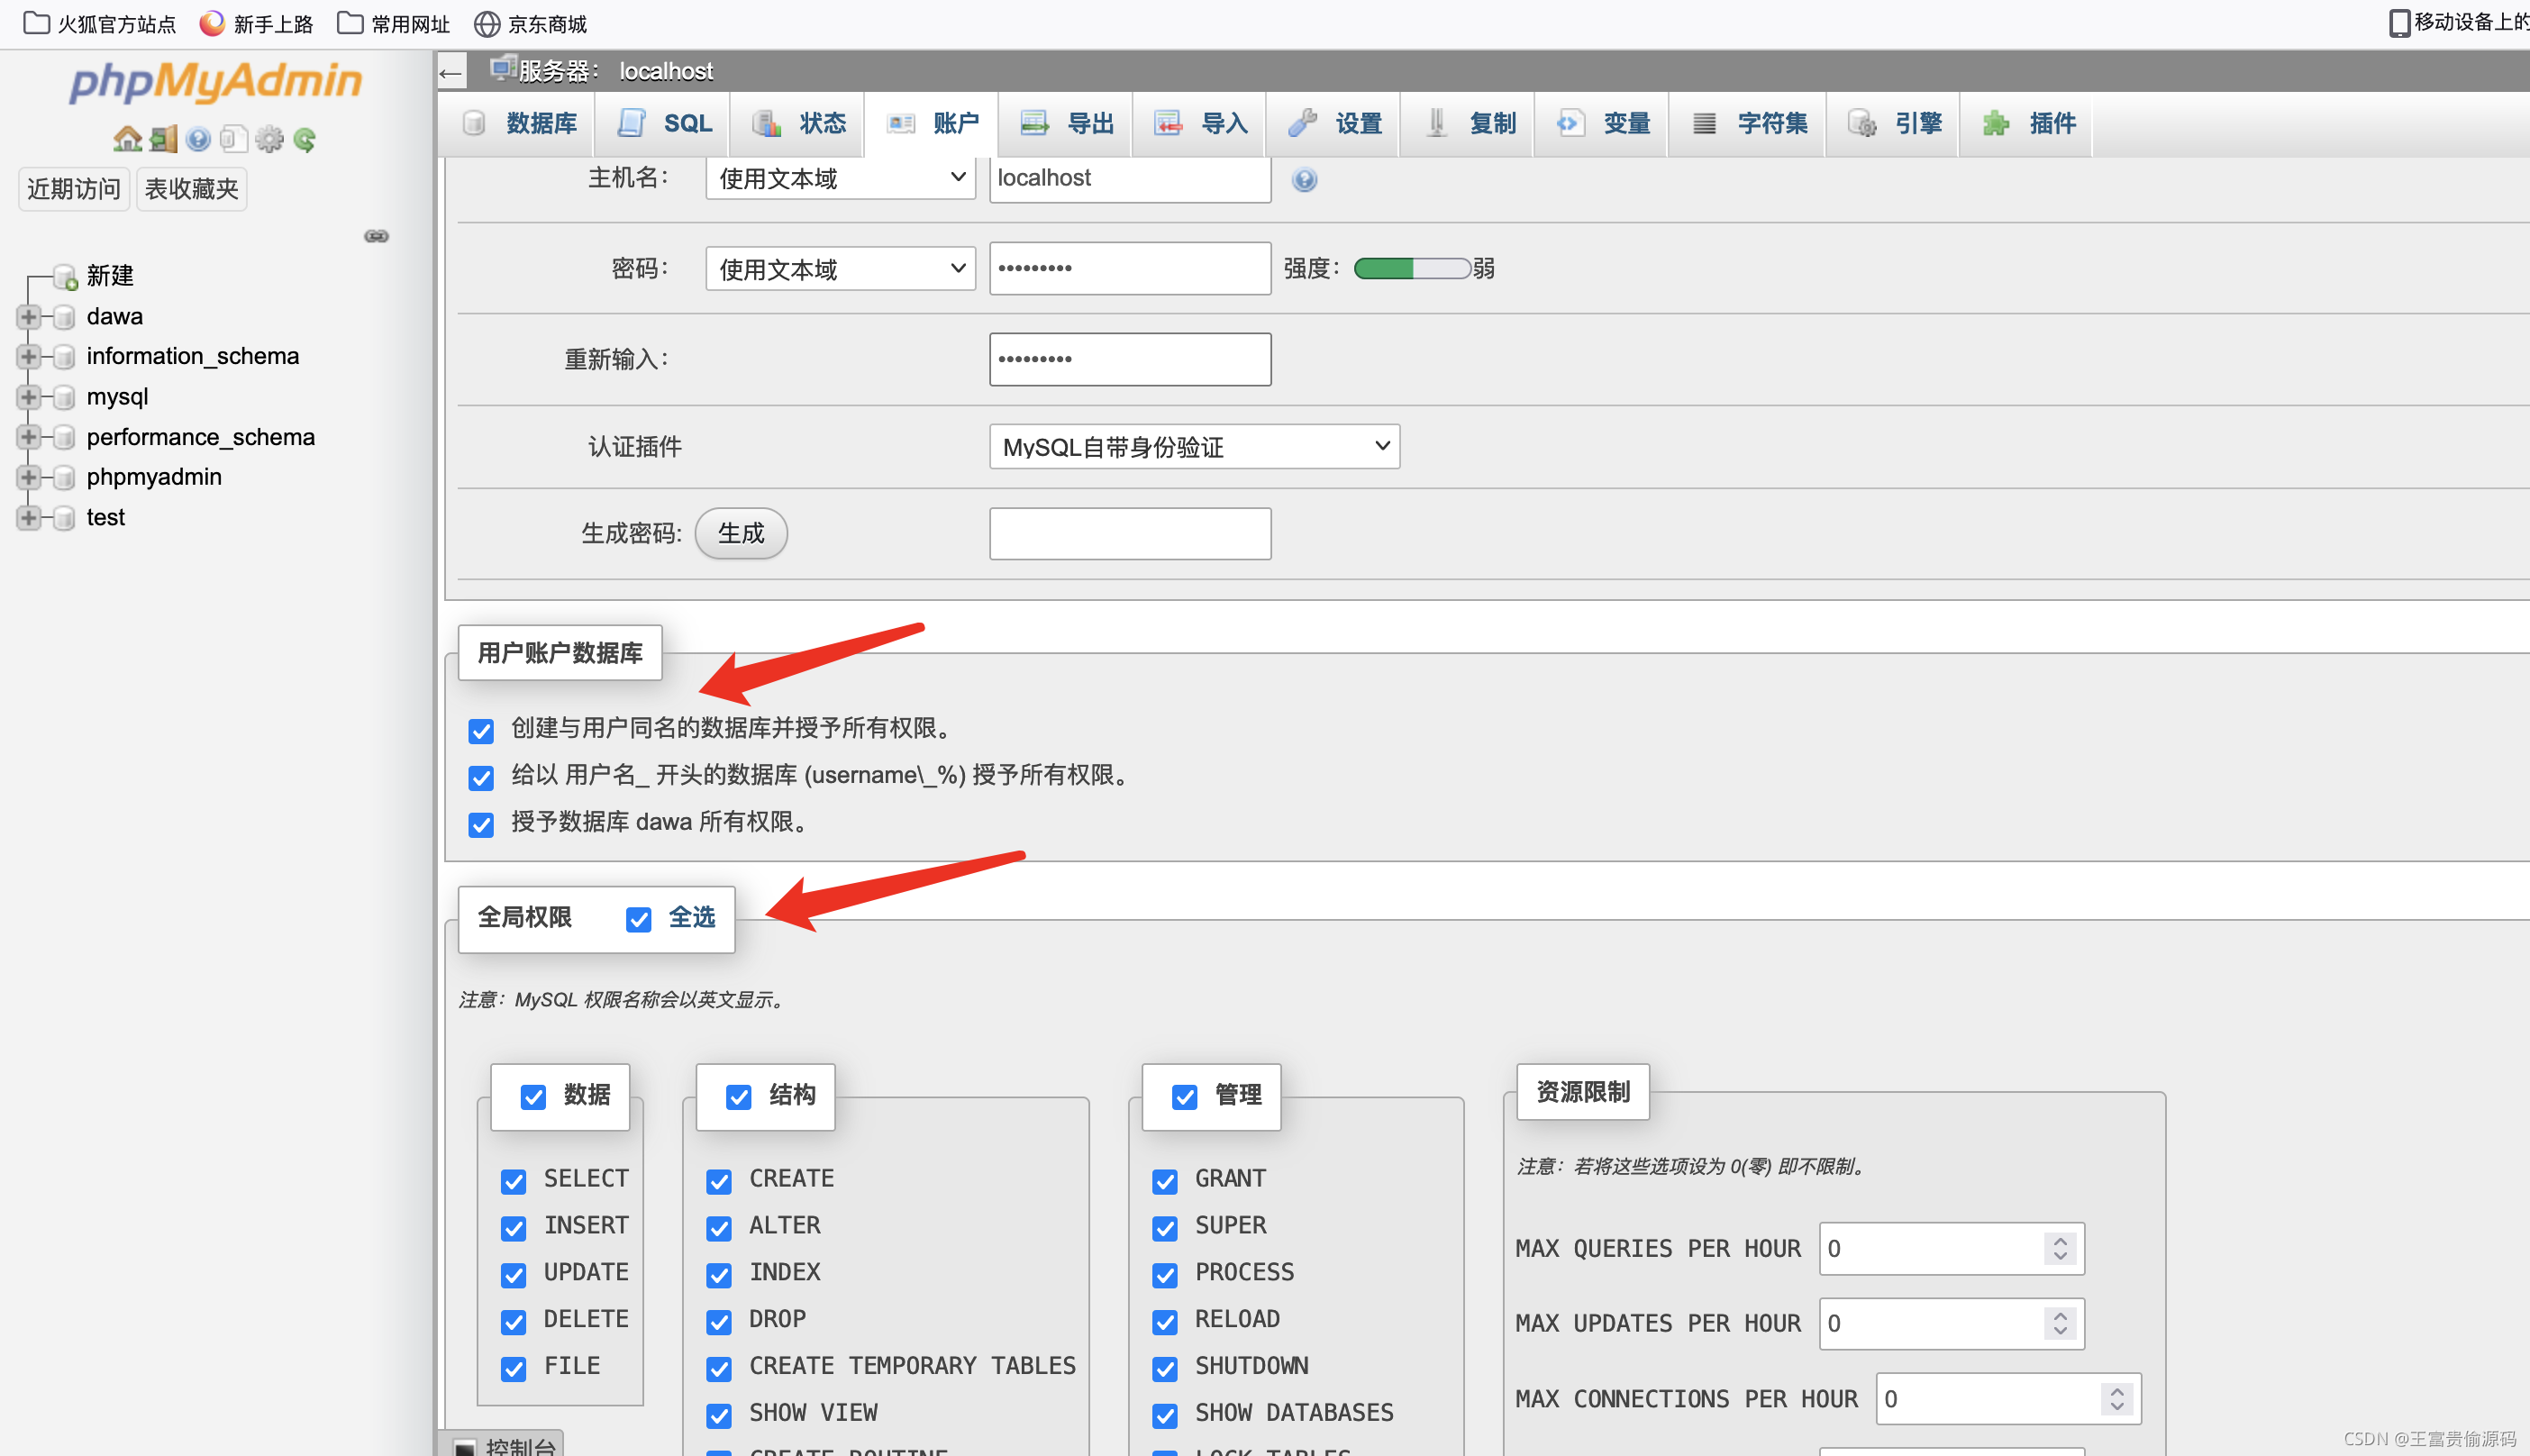
Task: Uncheck grant all privileges on dawa
Action: [481, 825]
